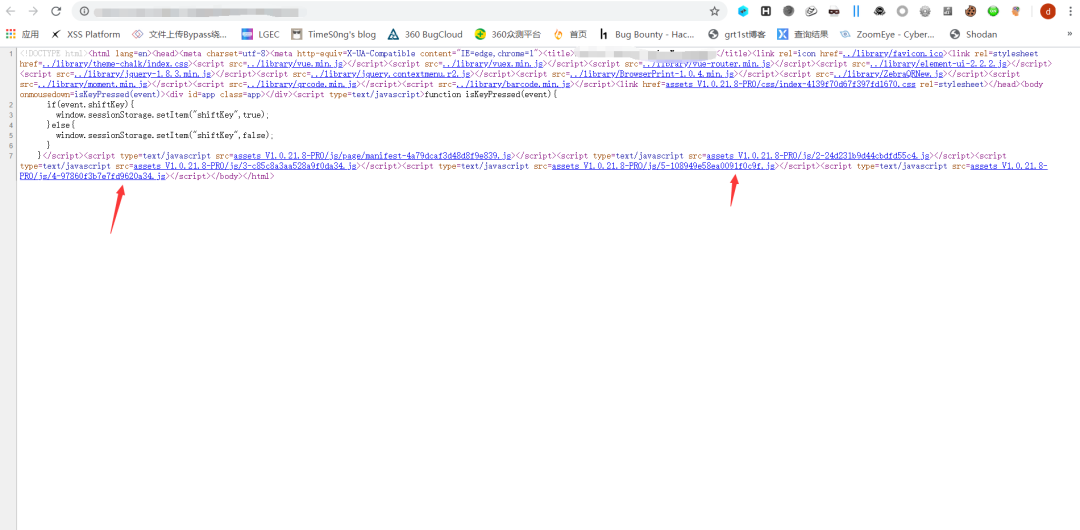Click the }else{ source line
Viewport: 1080px width, 530px height.
point(60,125)
